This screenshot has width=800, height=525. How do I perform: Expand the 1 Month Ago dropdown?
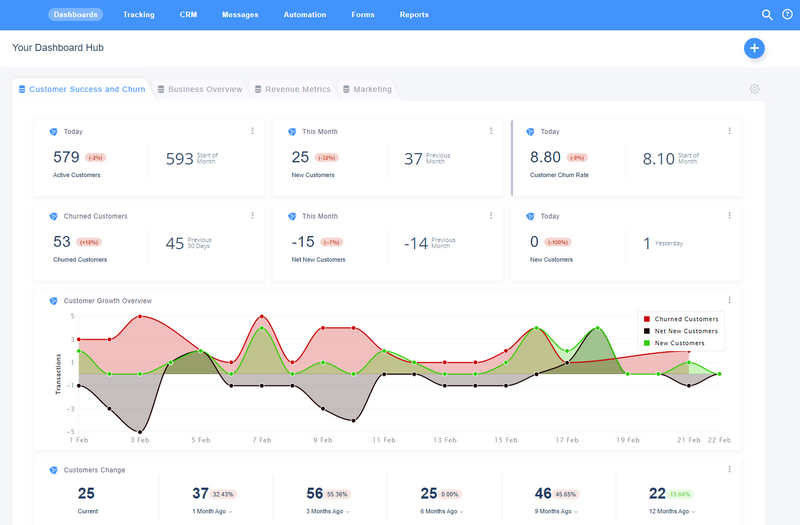pyautogui.click(x=212, y=511)
